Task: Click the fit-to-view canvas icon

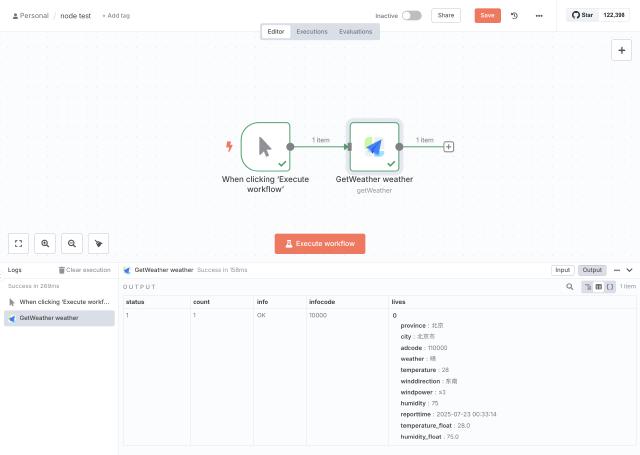Action: pos(18,243)
